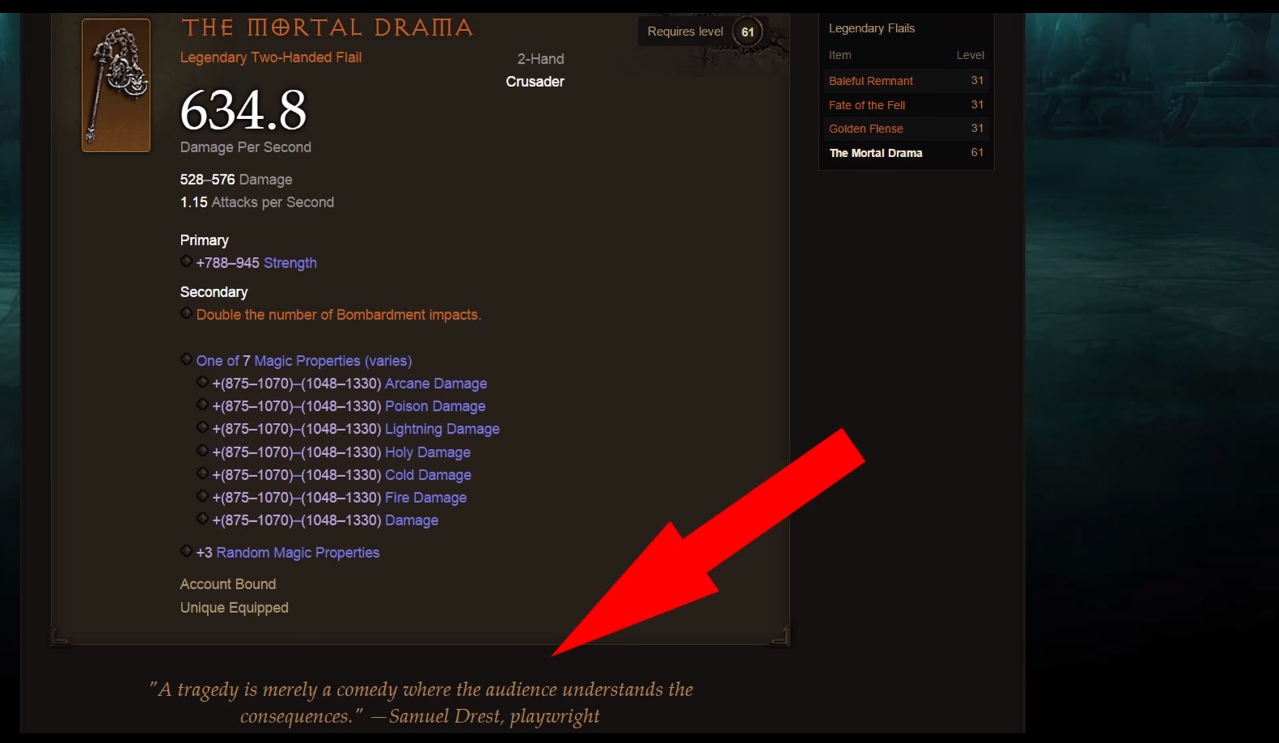This screenshot has width=1279, height=743.
Task: Click The Mortal Drama flail item icon
Action: [x=116, y=86]
